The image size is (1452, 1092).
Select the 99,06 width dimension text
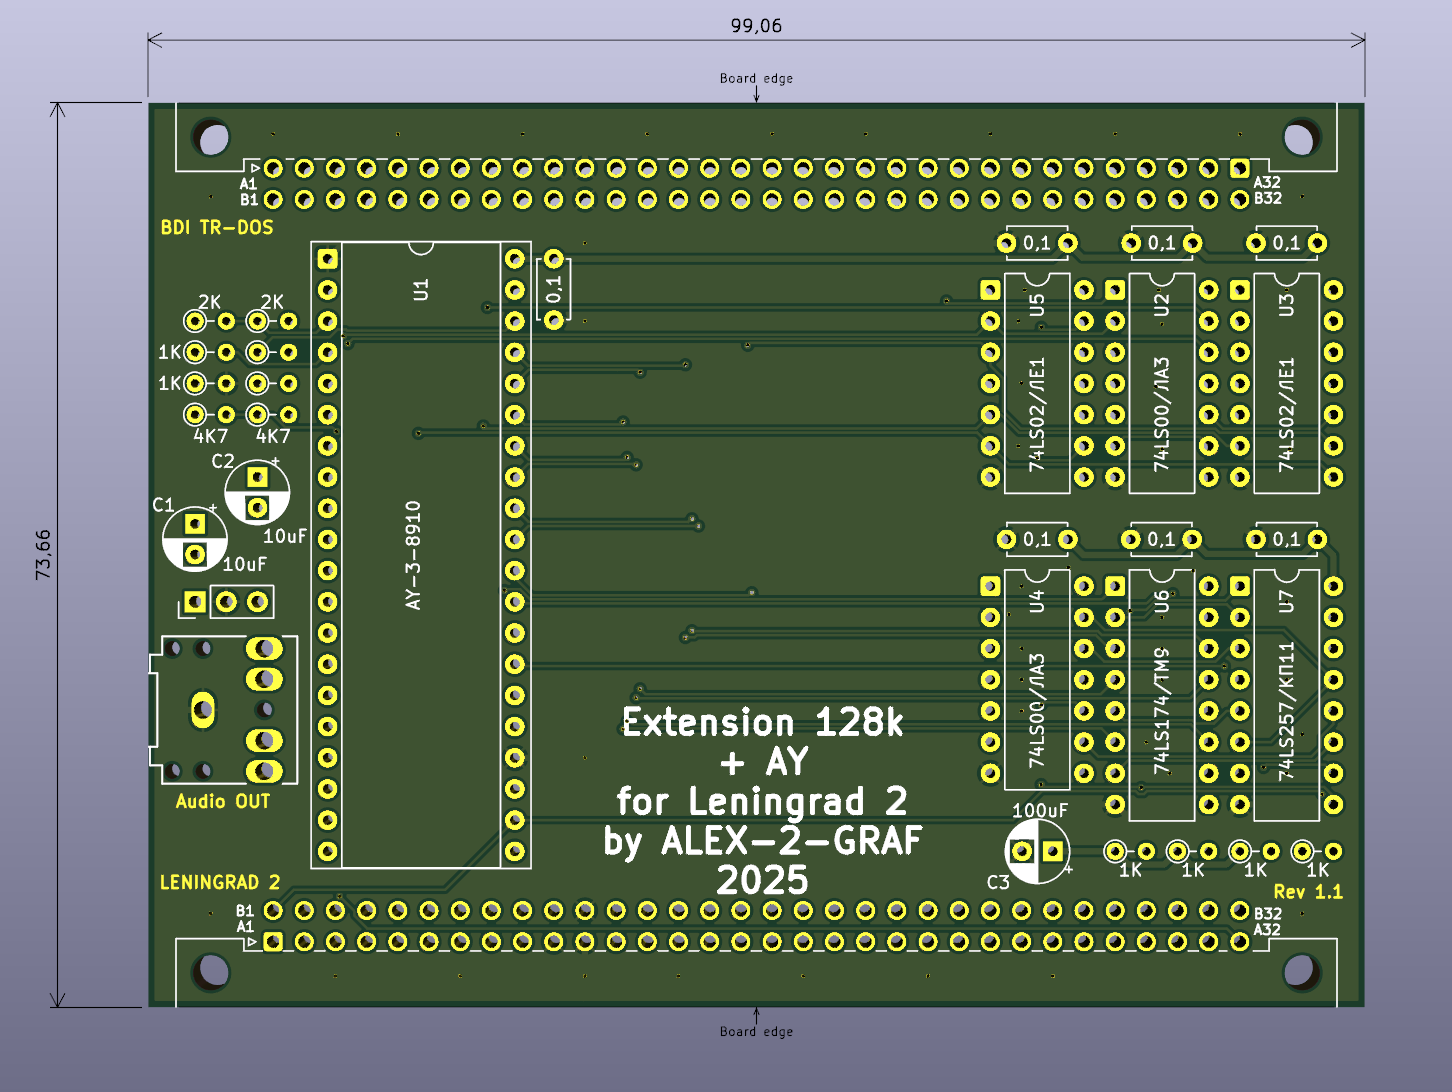tap(756, 26)
